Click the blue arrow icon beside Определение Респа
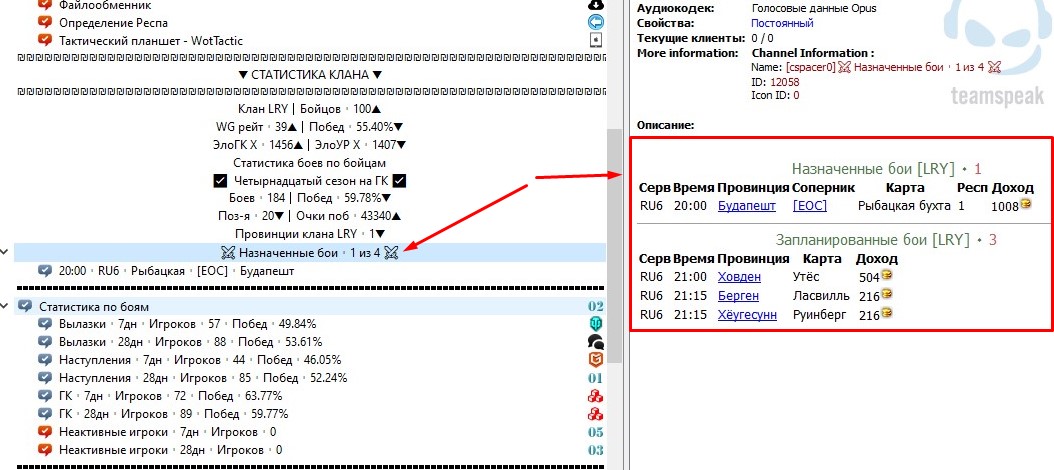 (596, 22)
